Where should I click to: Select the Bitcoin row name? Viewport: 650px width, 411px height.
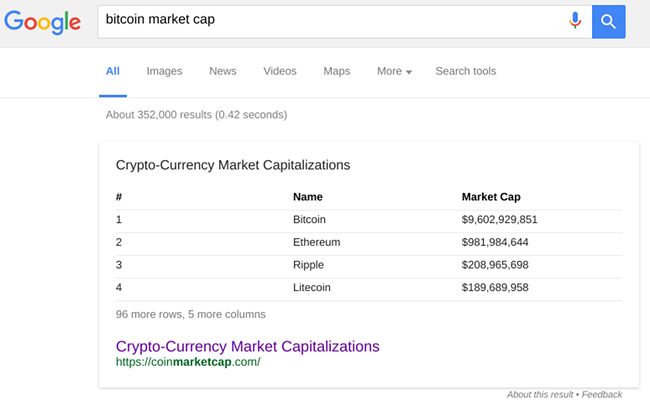[x=309, y=219]
